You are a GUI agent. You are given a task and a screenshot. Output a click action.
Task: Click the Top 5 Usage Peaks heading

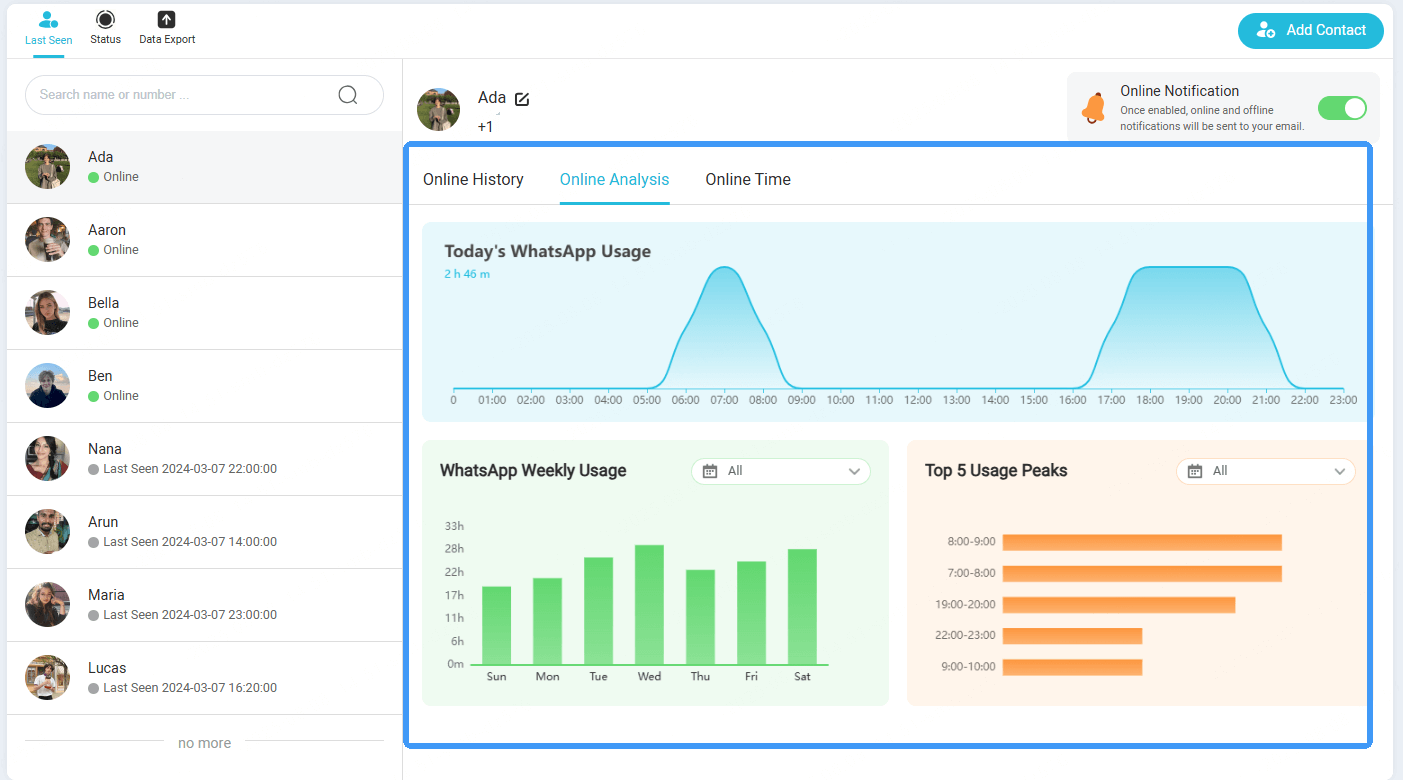click(x=996, y=471)
